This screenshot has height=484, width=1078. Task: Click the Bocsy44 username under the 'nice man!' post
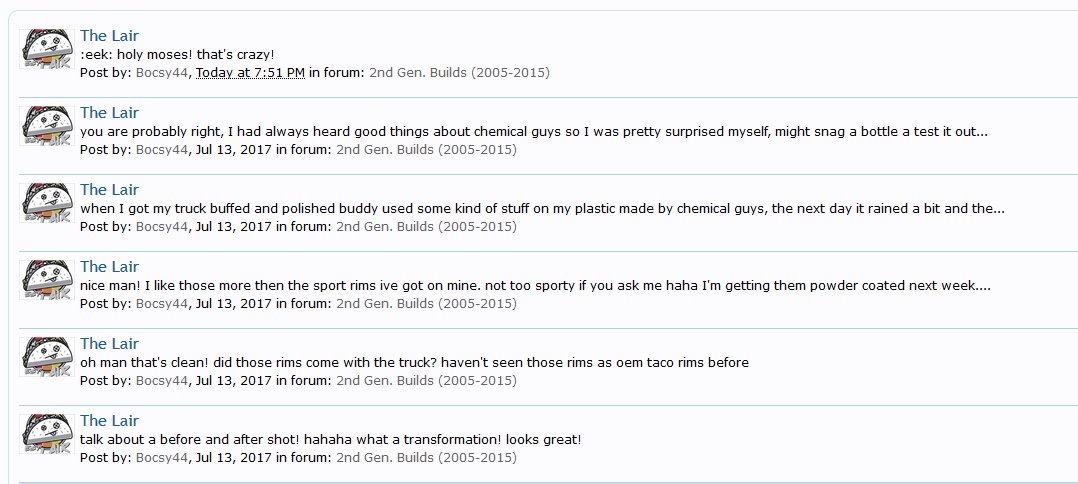pos(162,304)
